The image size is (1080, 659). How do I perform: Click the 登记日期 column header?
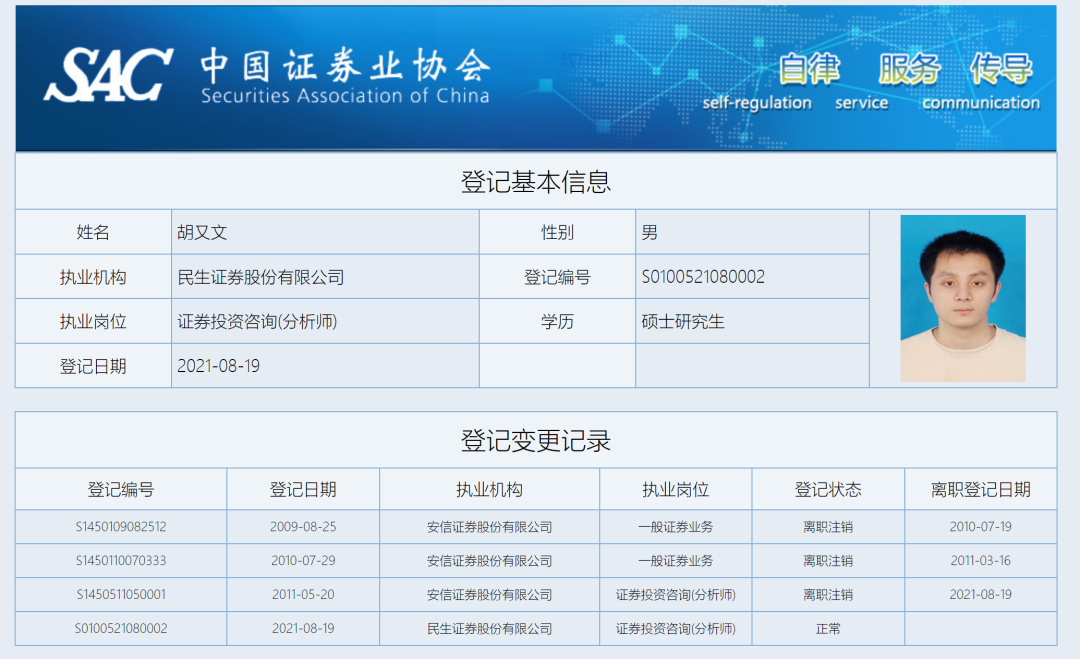(x=303, y=488)
